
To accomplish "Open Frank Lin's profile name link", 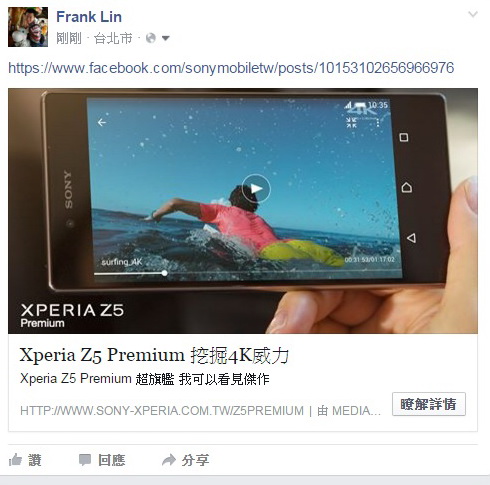I will [x=89, y=17].
